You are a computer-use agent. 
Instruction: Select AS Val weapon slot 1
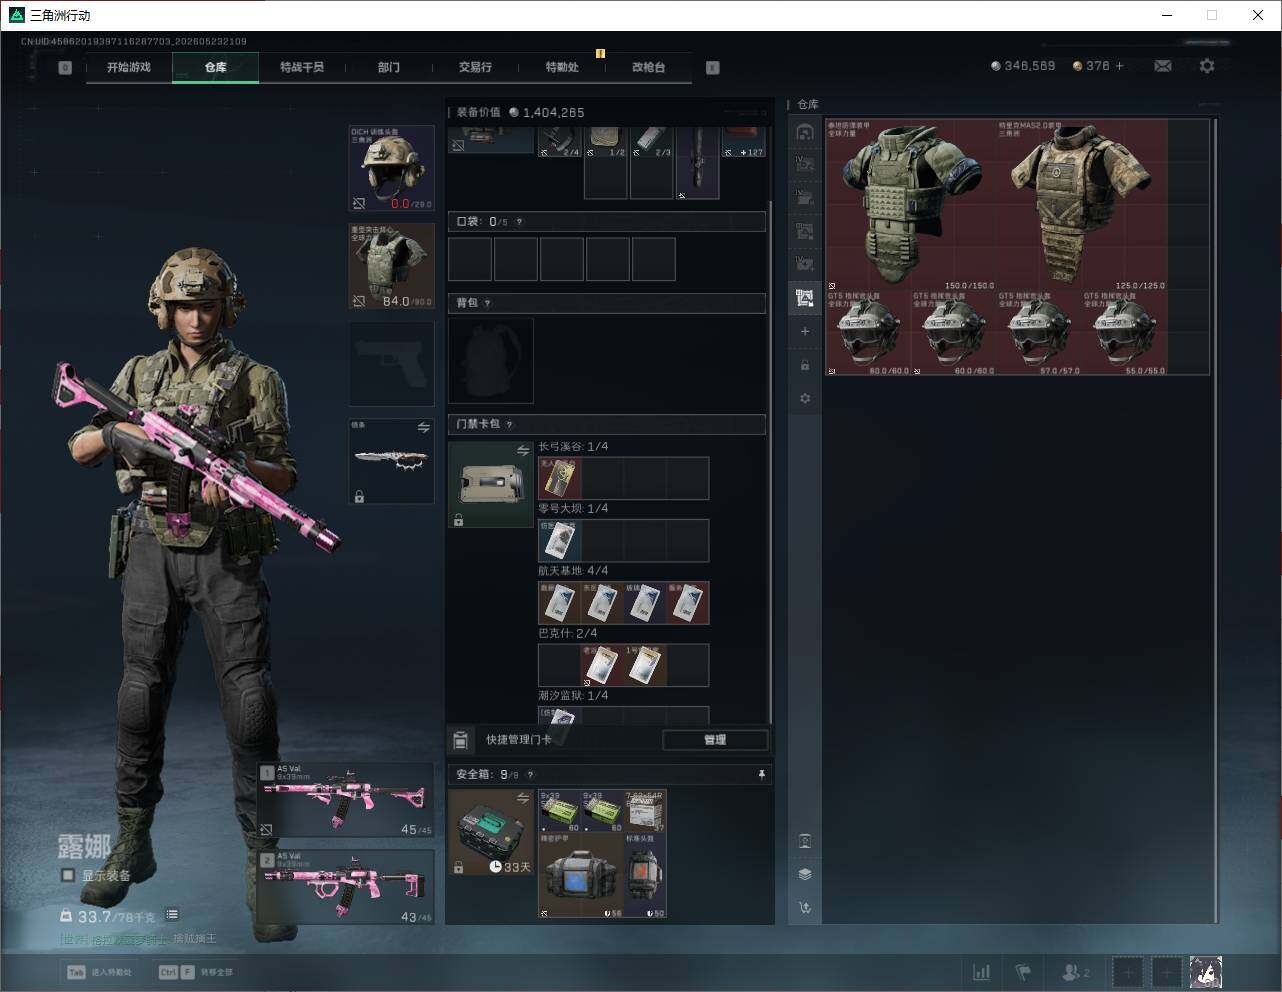[x=346, y=801]
